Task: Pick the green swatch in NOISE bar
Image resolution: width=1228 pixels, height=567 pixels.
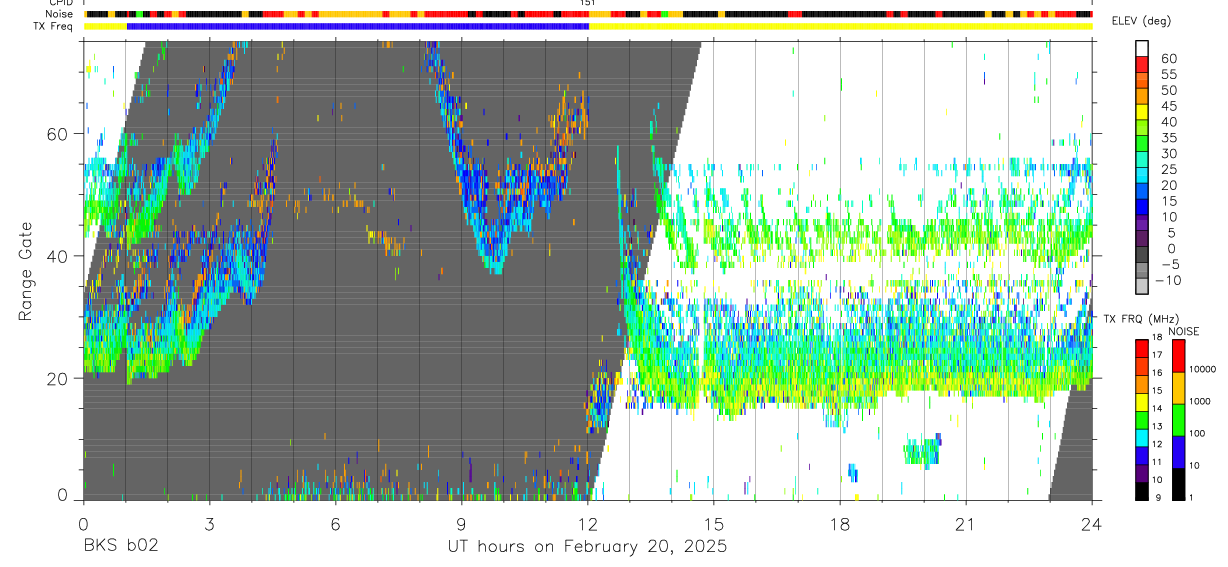Action: pyautogui.click(x=1178, y=420)
